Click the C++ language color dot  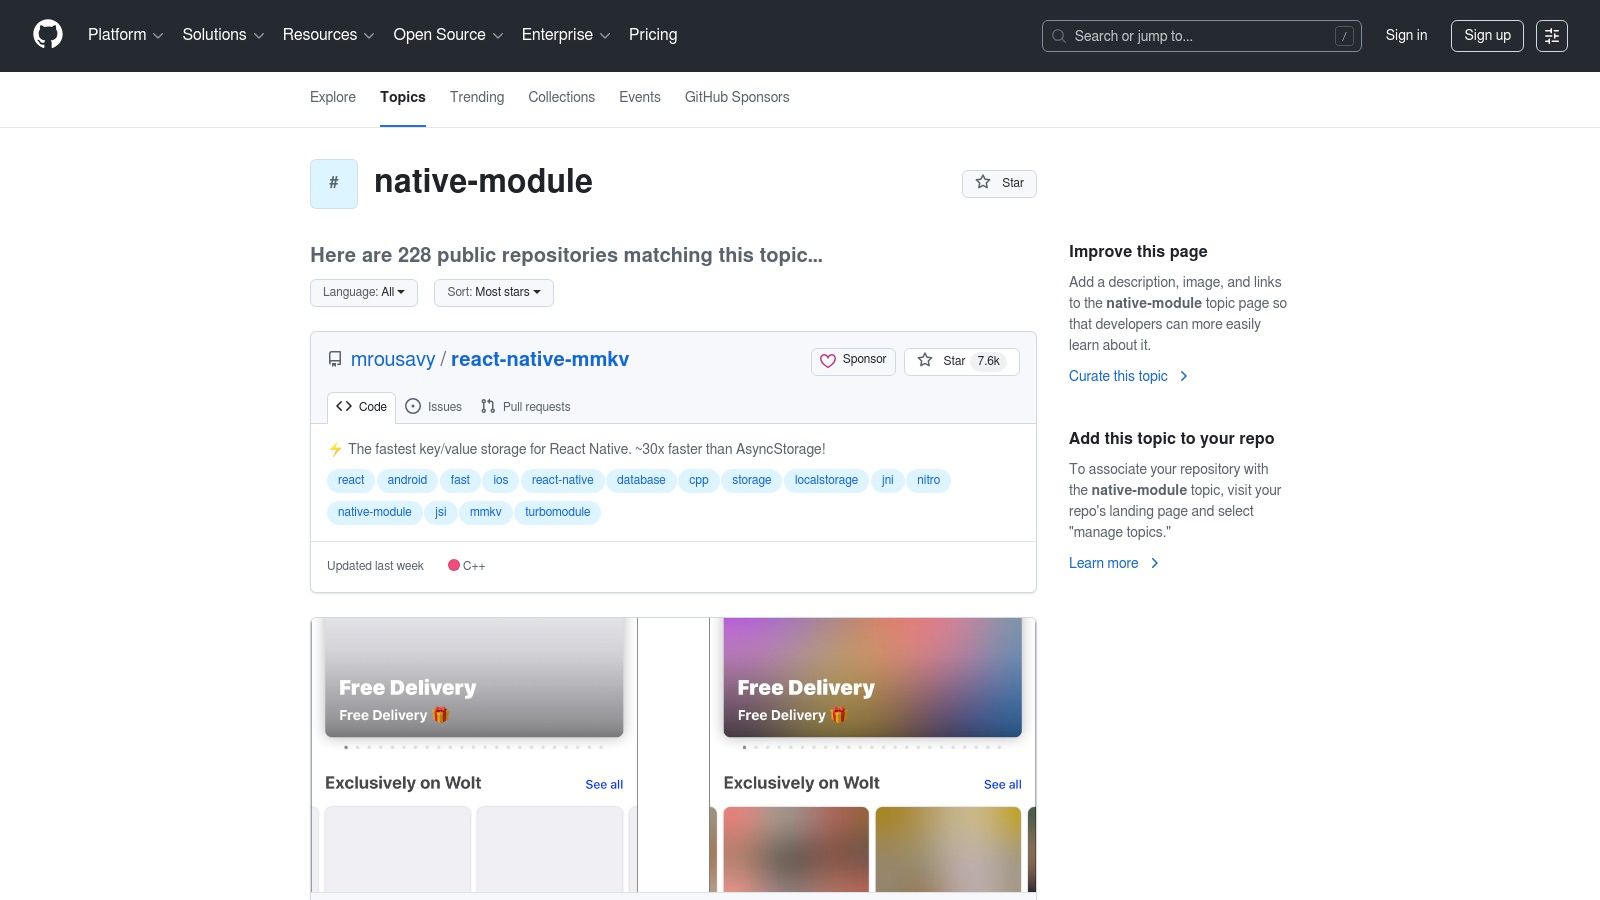click(x=454, y=565)
